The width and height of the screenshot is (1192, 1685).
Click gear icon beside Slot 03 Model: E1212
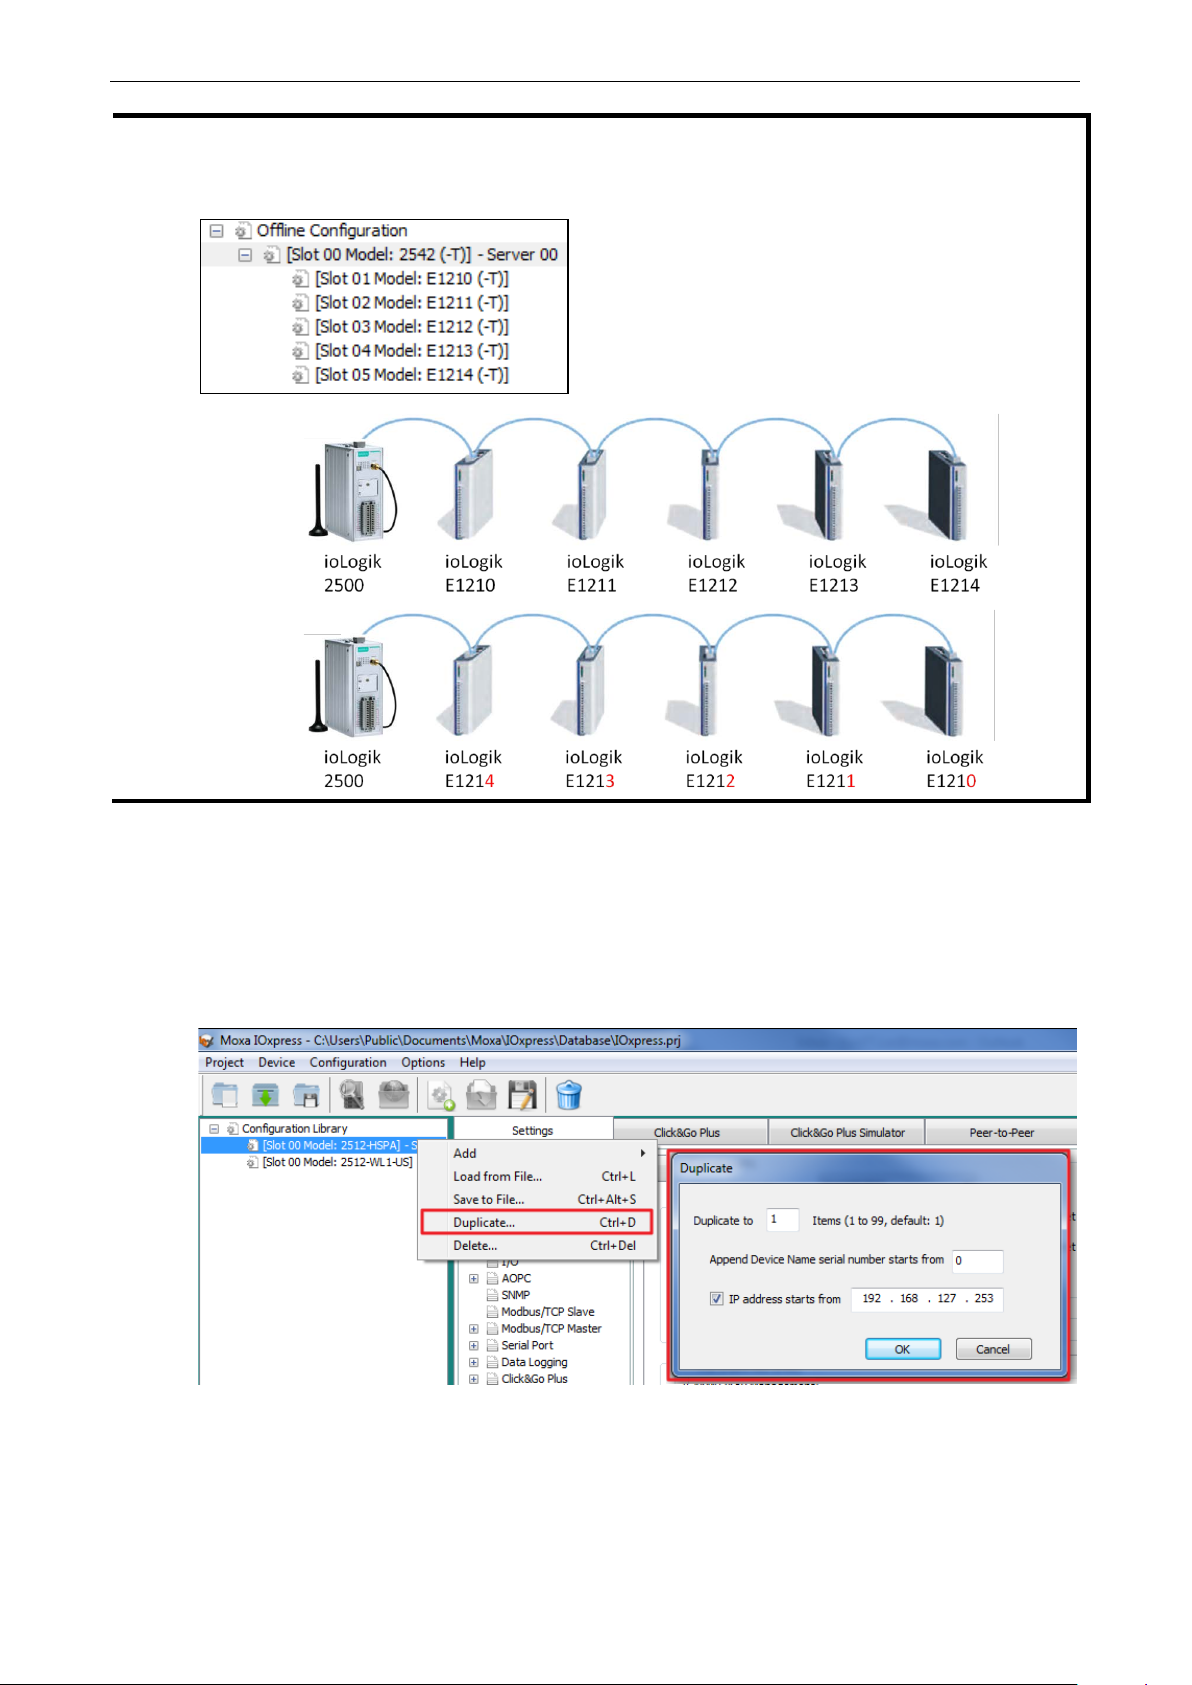pos(300,327)
